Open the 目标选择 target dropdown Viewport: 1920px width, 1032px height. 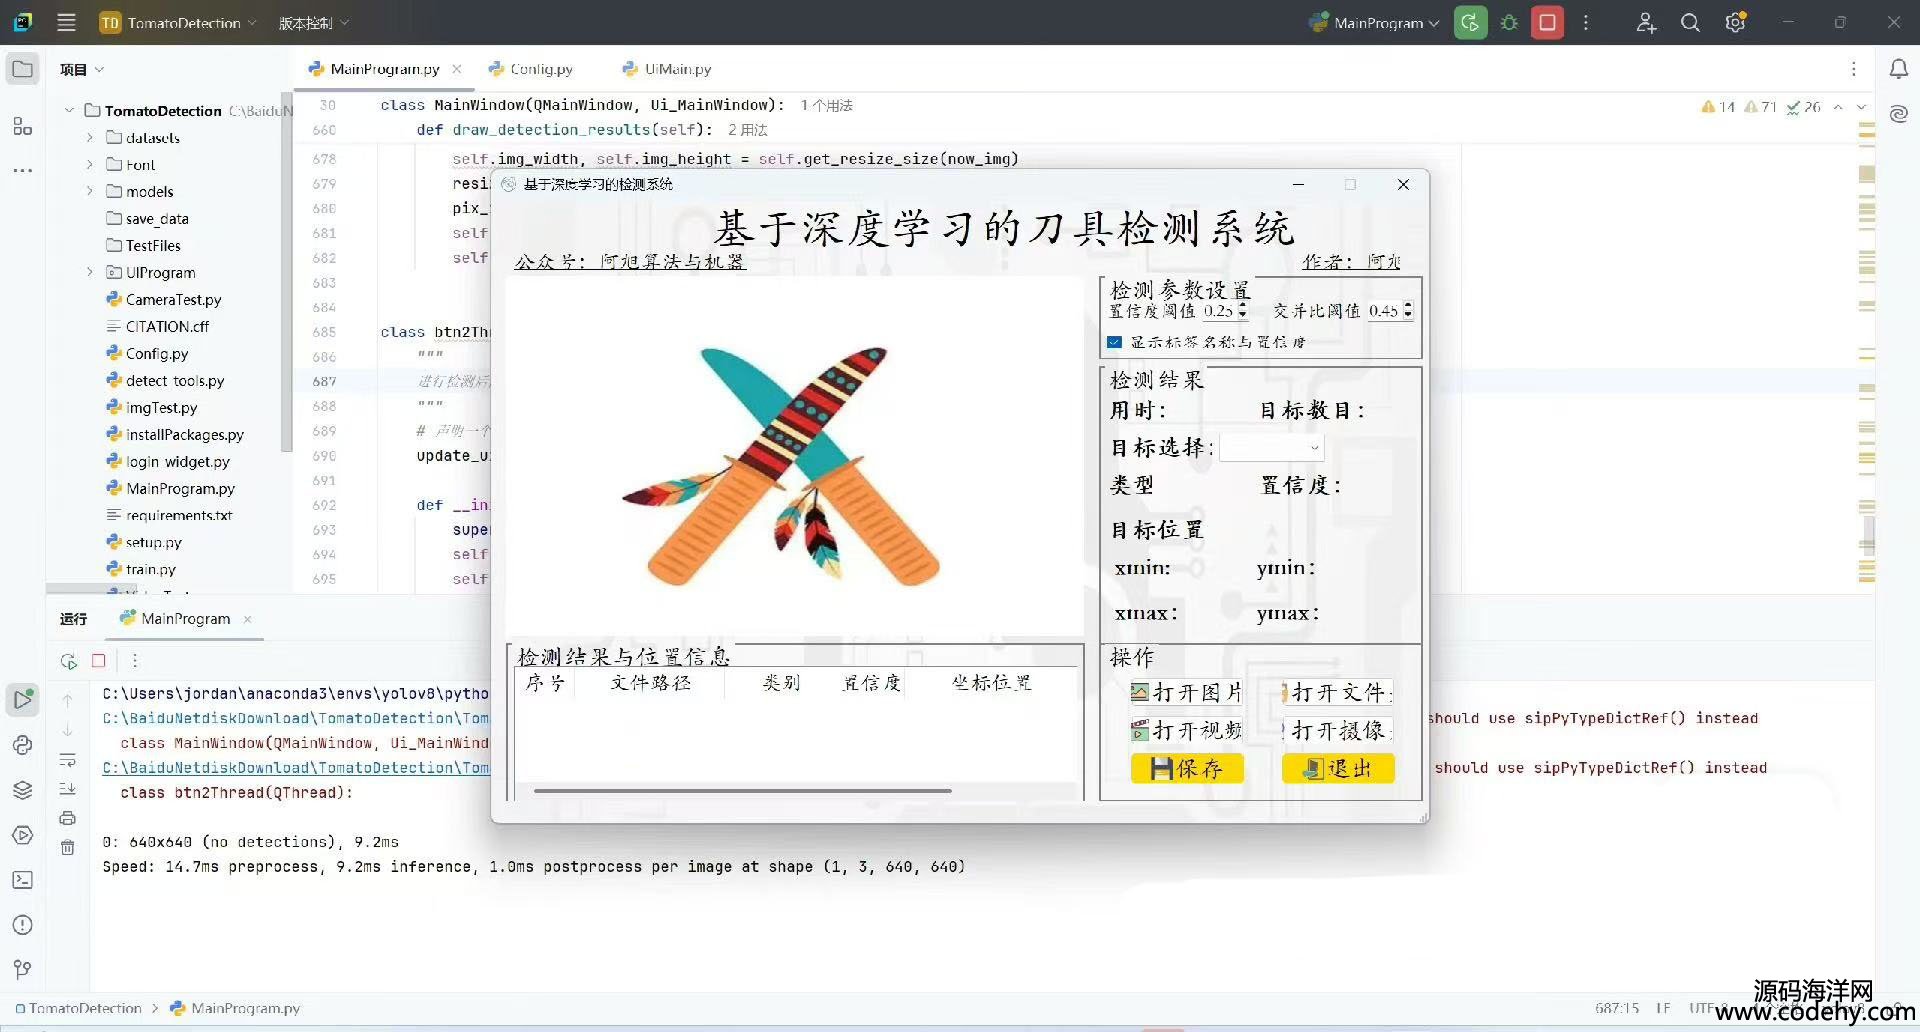(1271, 448)
